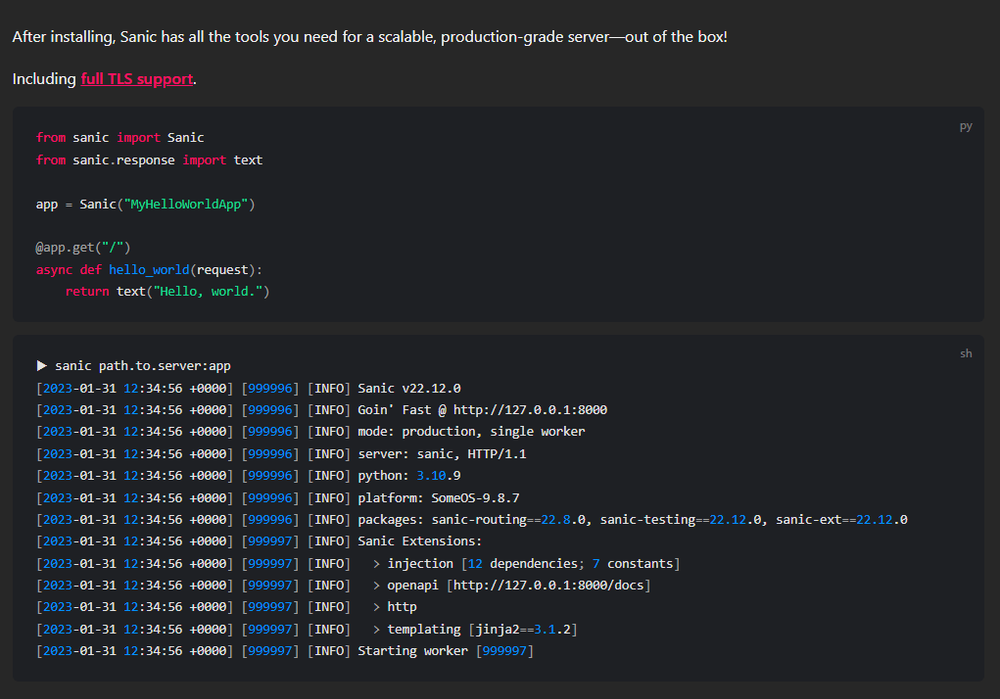The width and height of the screenshot is (1000, 699).
Task: Open the "full TLS support" link
Action: pyautogui.click(x=137, y=79)
